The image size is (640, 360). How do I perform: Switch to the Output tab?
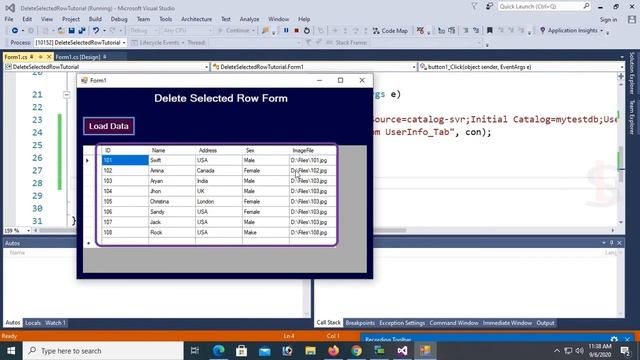tap(545, 323)
